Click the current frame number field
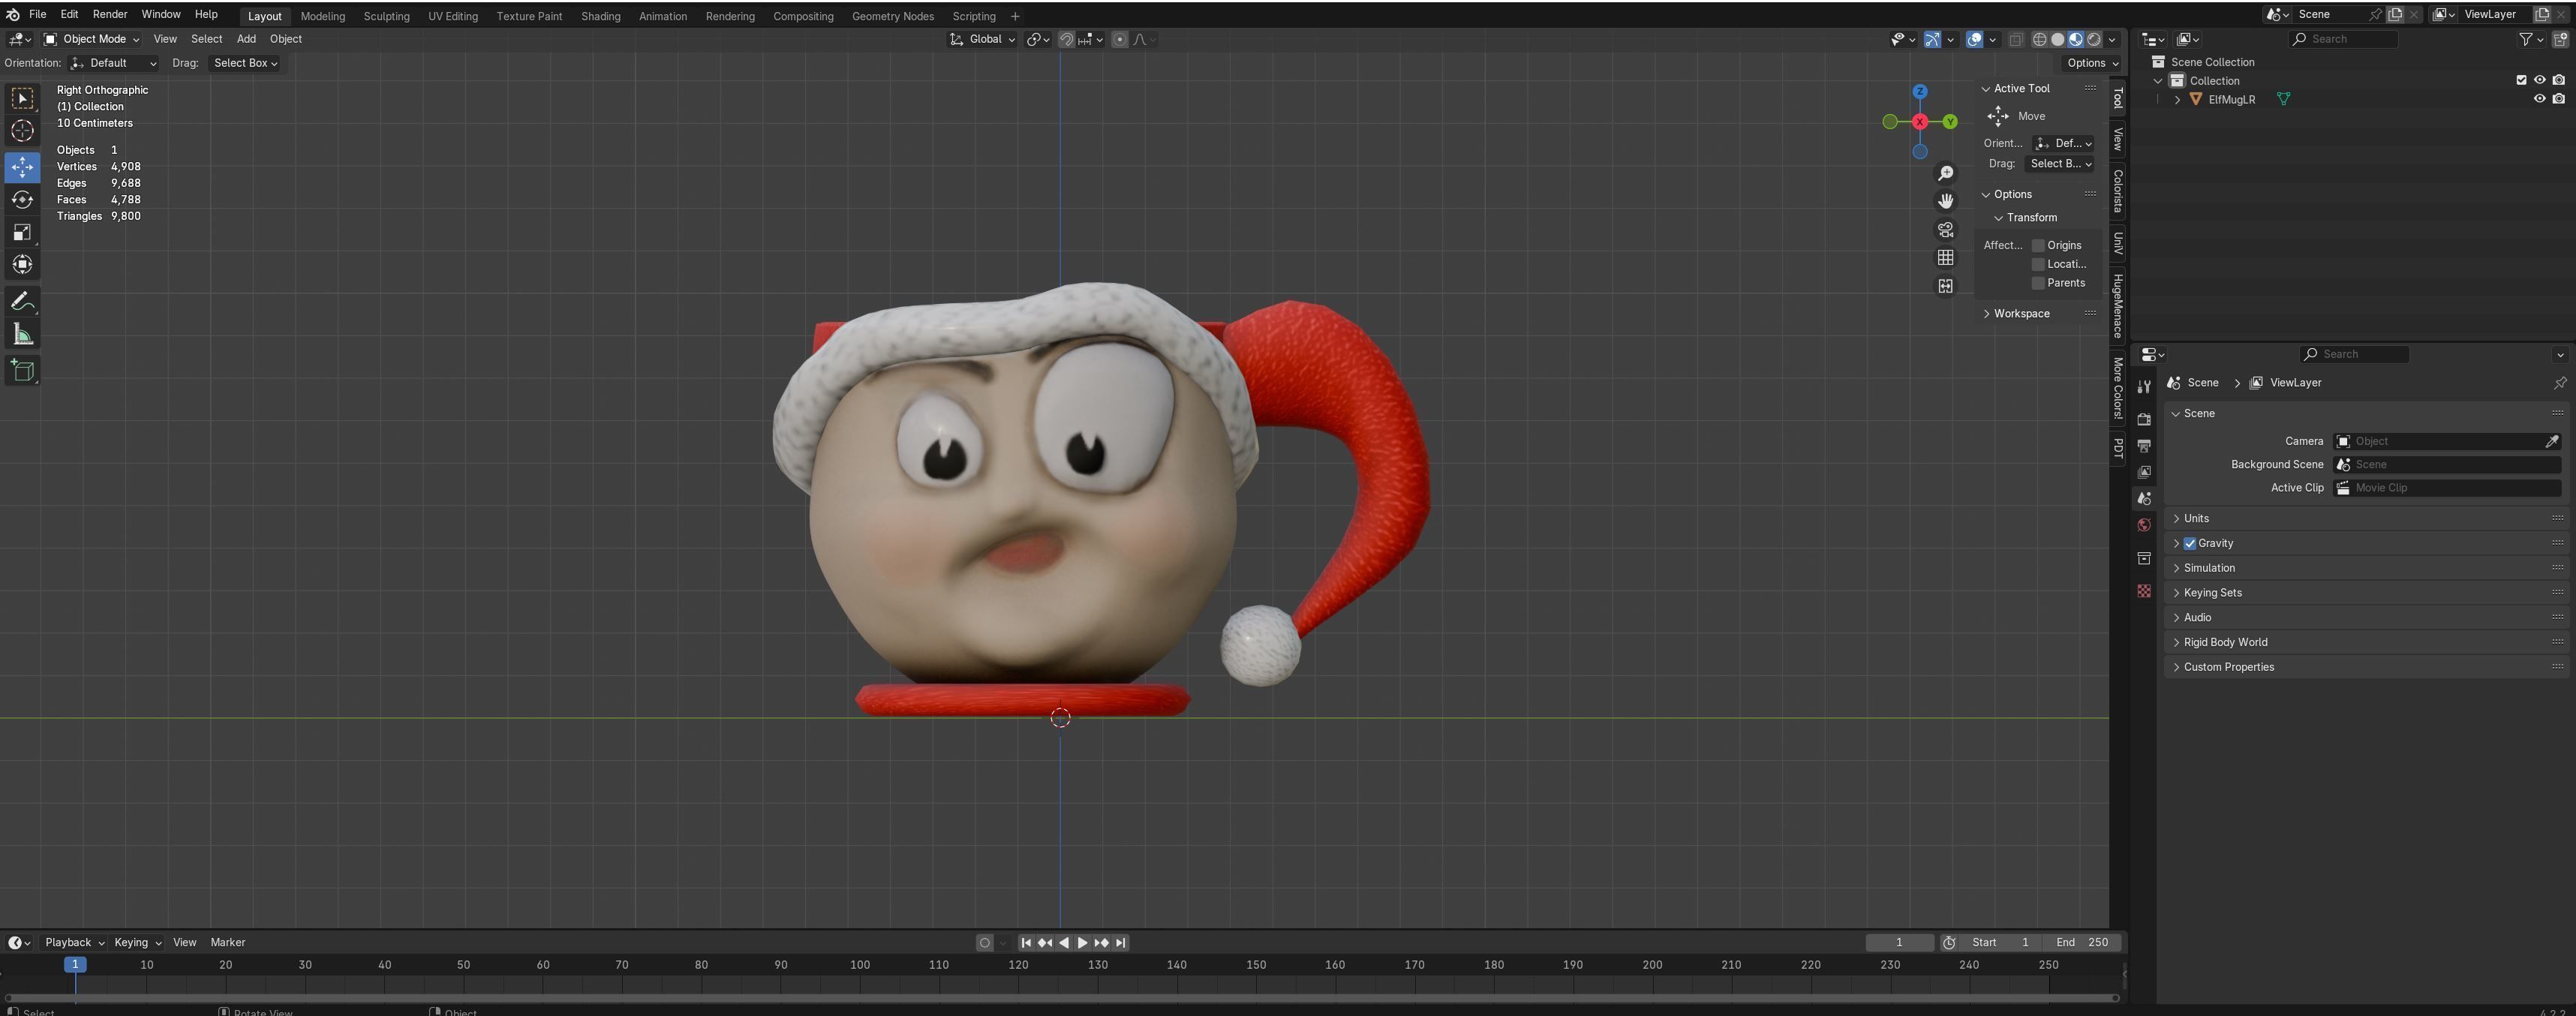 pos(1899,942)
